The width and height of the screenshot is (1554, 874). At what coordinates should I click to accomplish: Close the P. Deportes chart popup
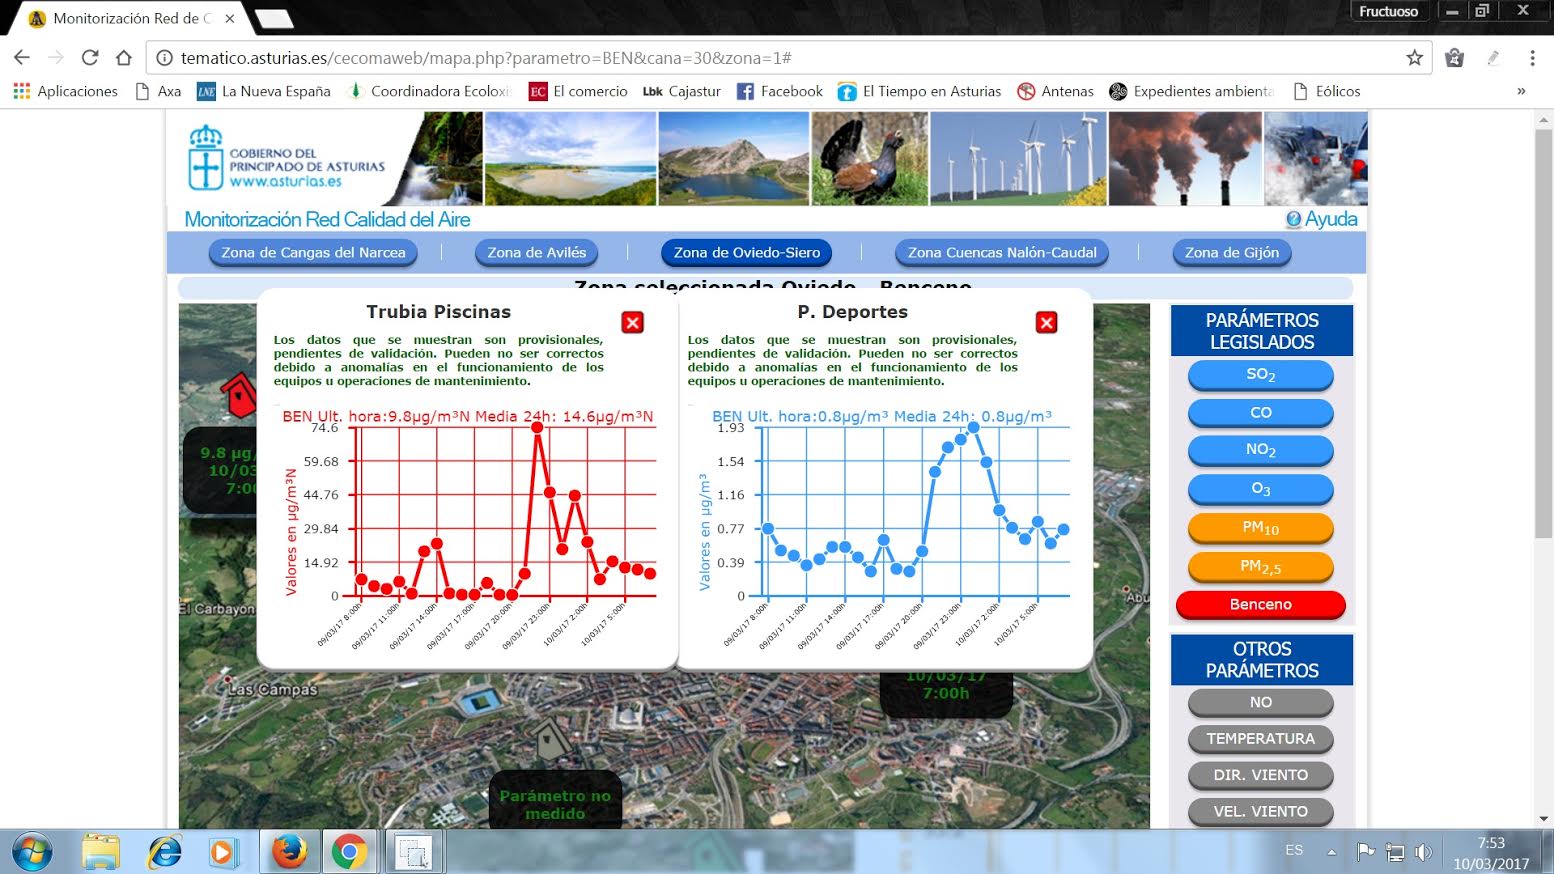pyautogui.click(x=1046, y=322)
